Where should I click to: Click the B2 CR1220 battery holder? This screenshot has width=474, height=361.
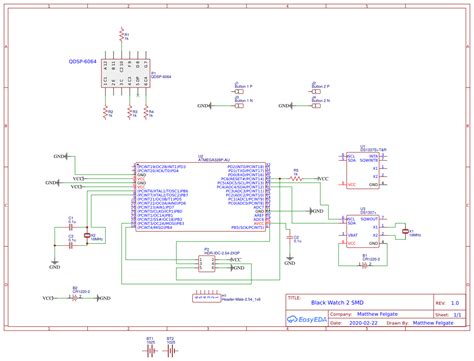coord(75,298)
